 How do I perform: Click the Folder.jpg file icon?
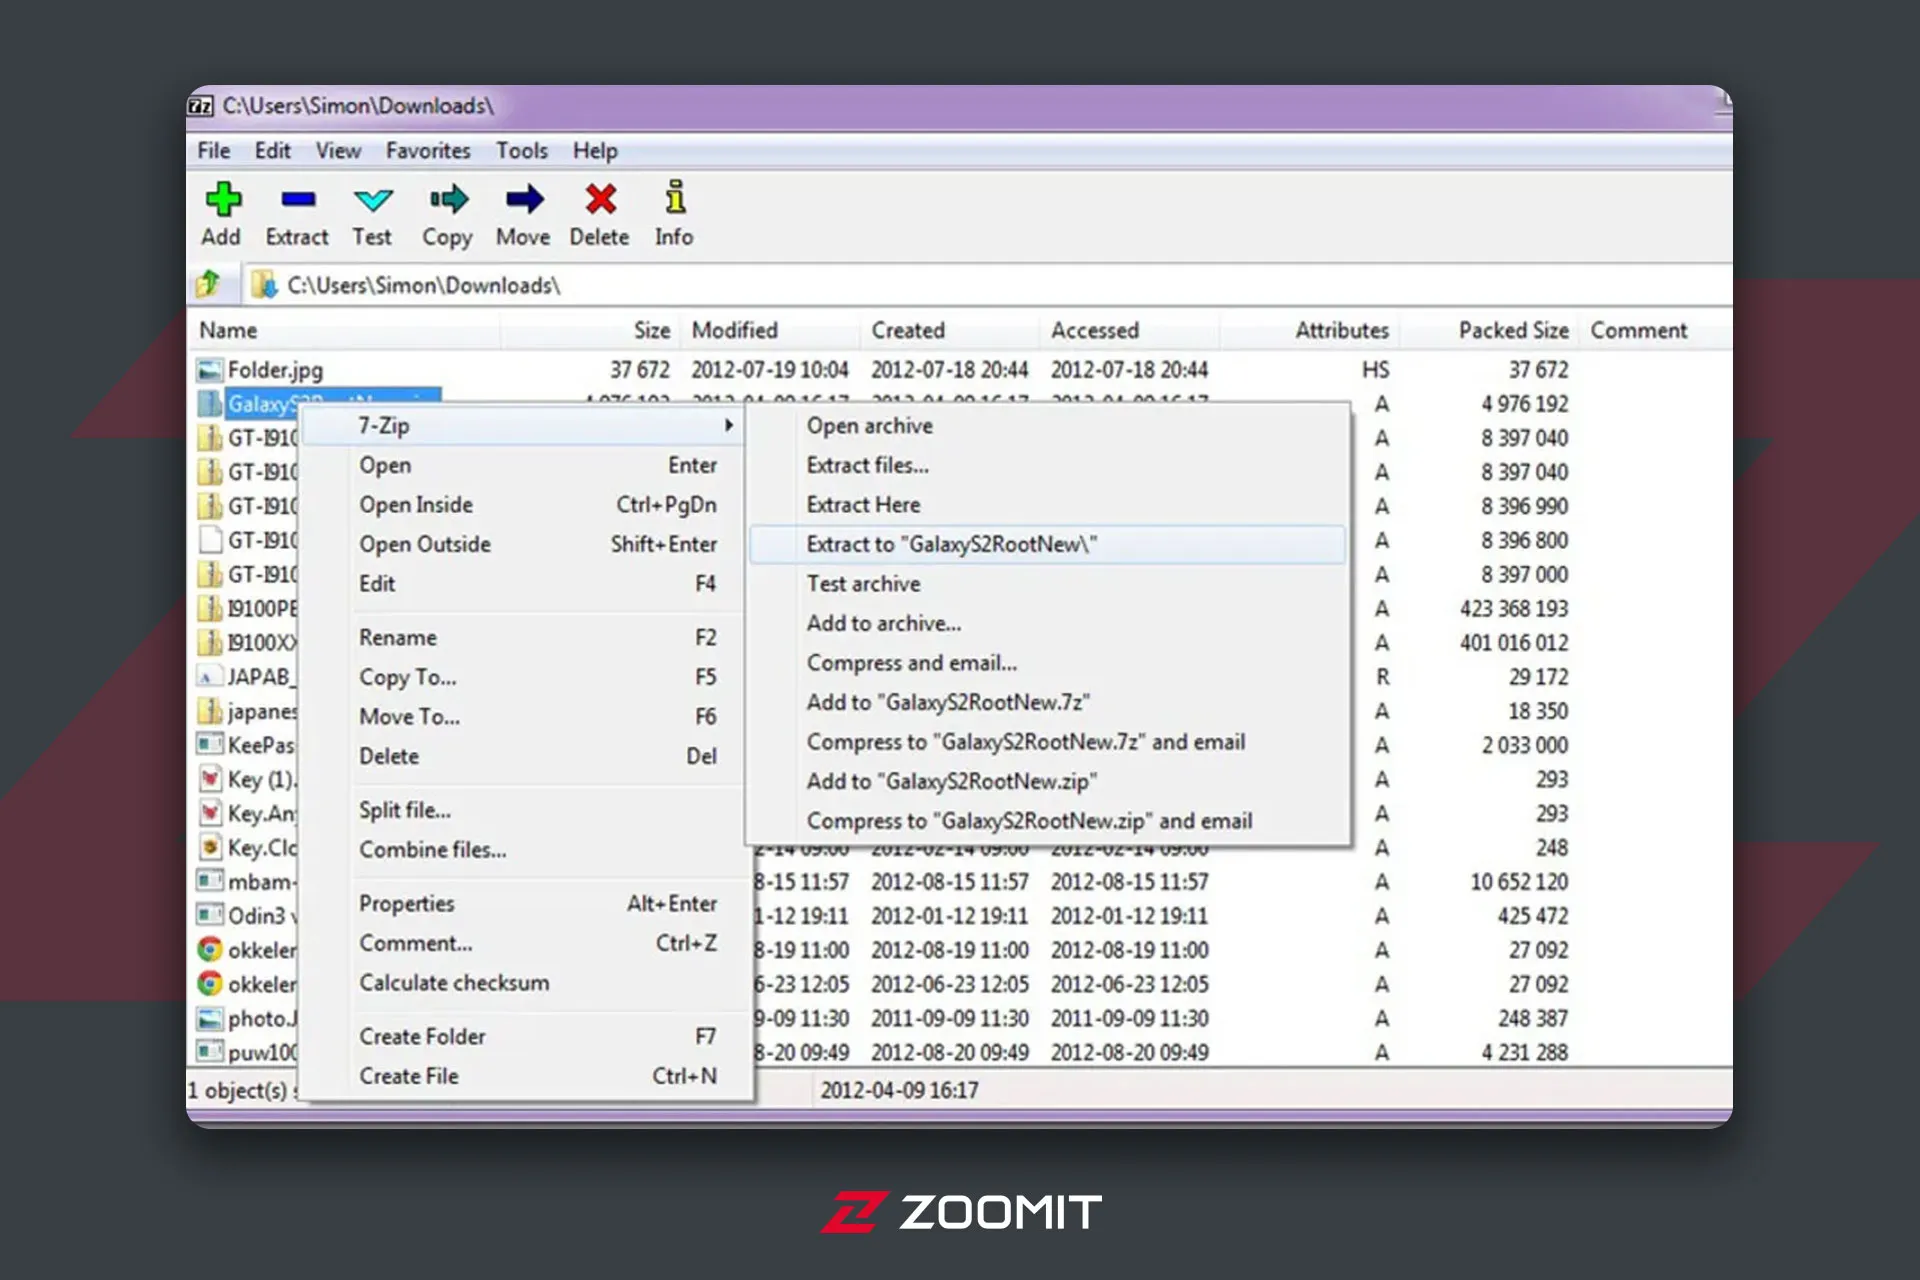click(209, 370)
